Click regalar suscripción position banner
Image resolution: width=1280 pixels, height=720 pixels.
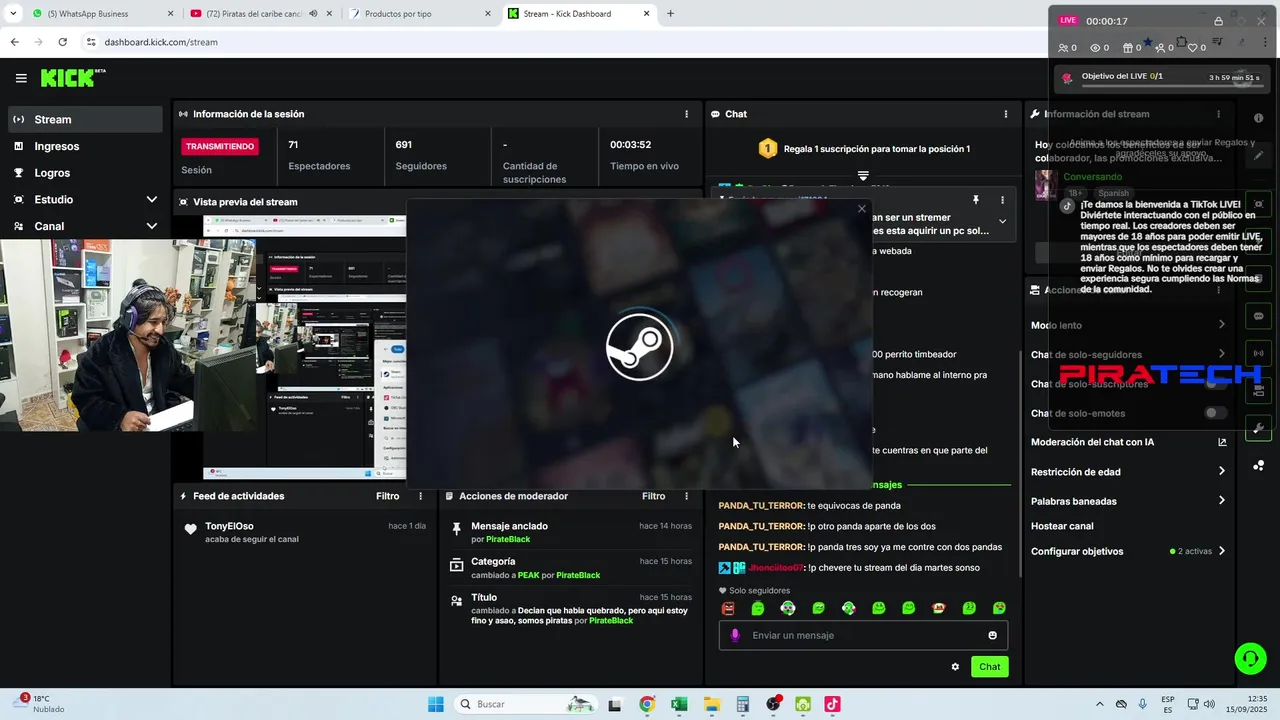863,149
